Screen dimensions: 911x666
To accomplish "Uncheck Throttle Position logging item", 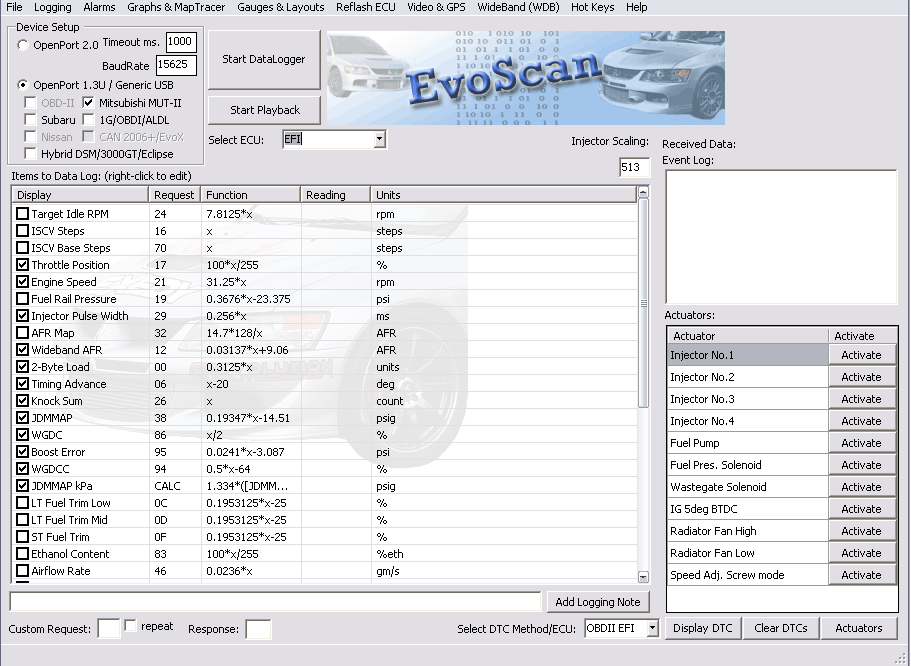I will click(23, 265).
